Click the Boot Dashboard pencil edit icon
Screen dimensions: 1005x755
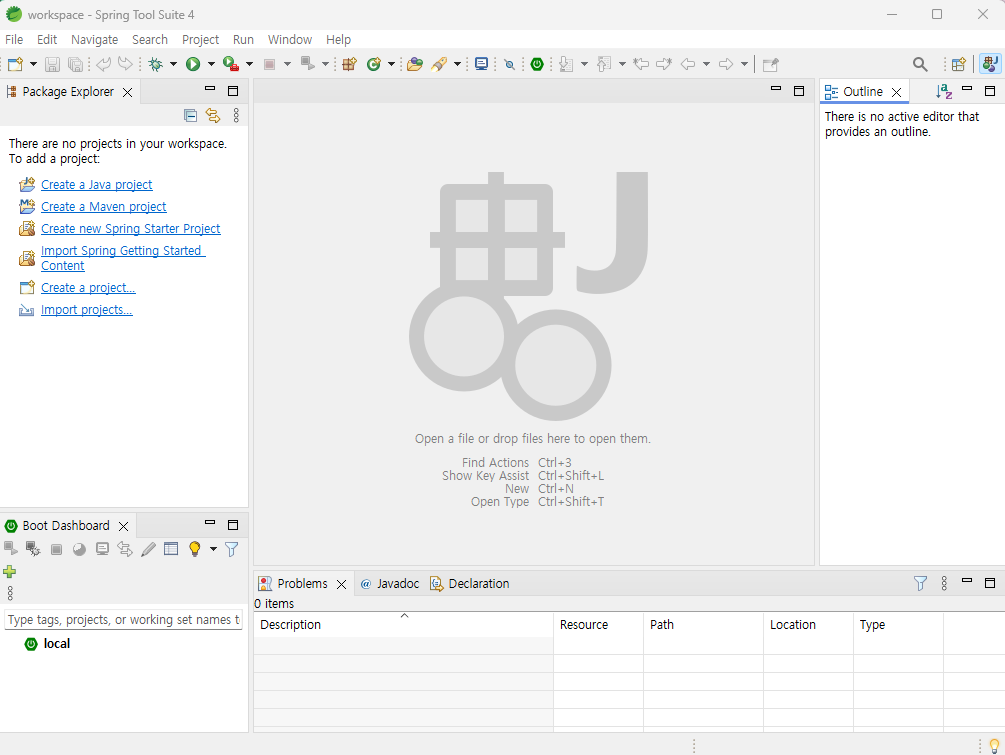(x=148, y=549)
